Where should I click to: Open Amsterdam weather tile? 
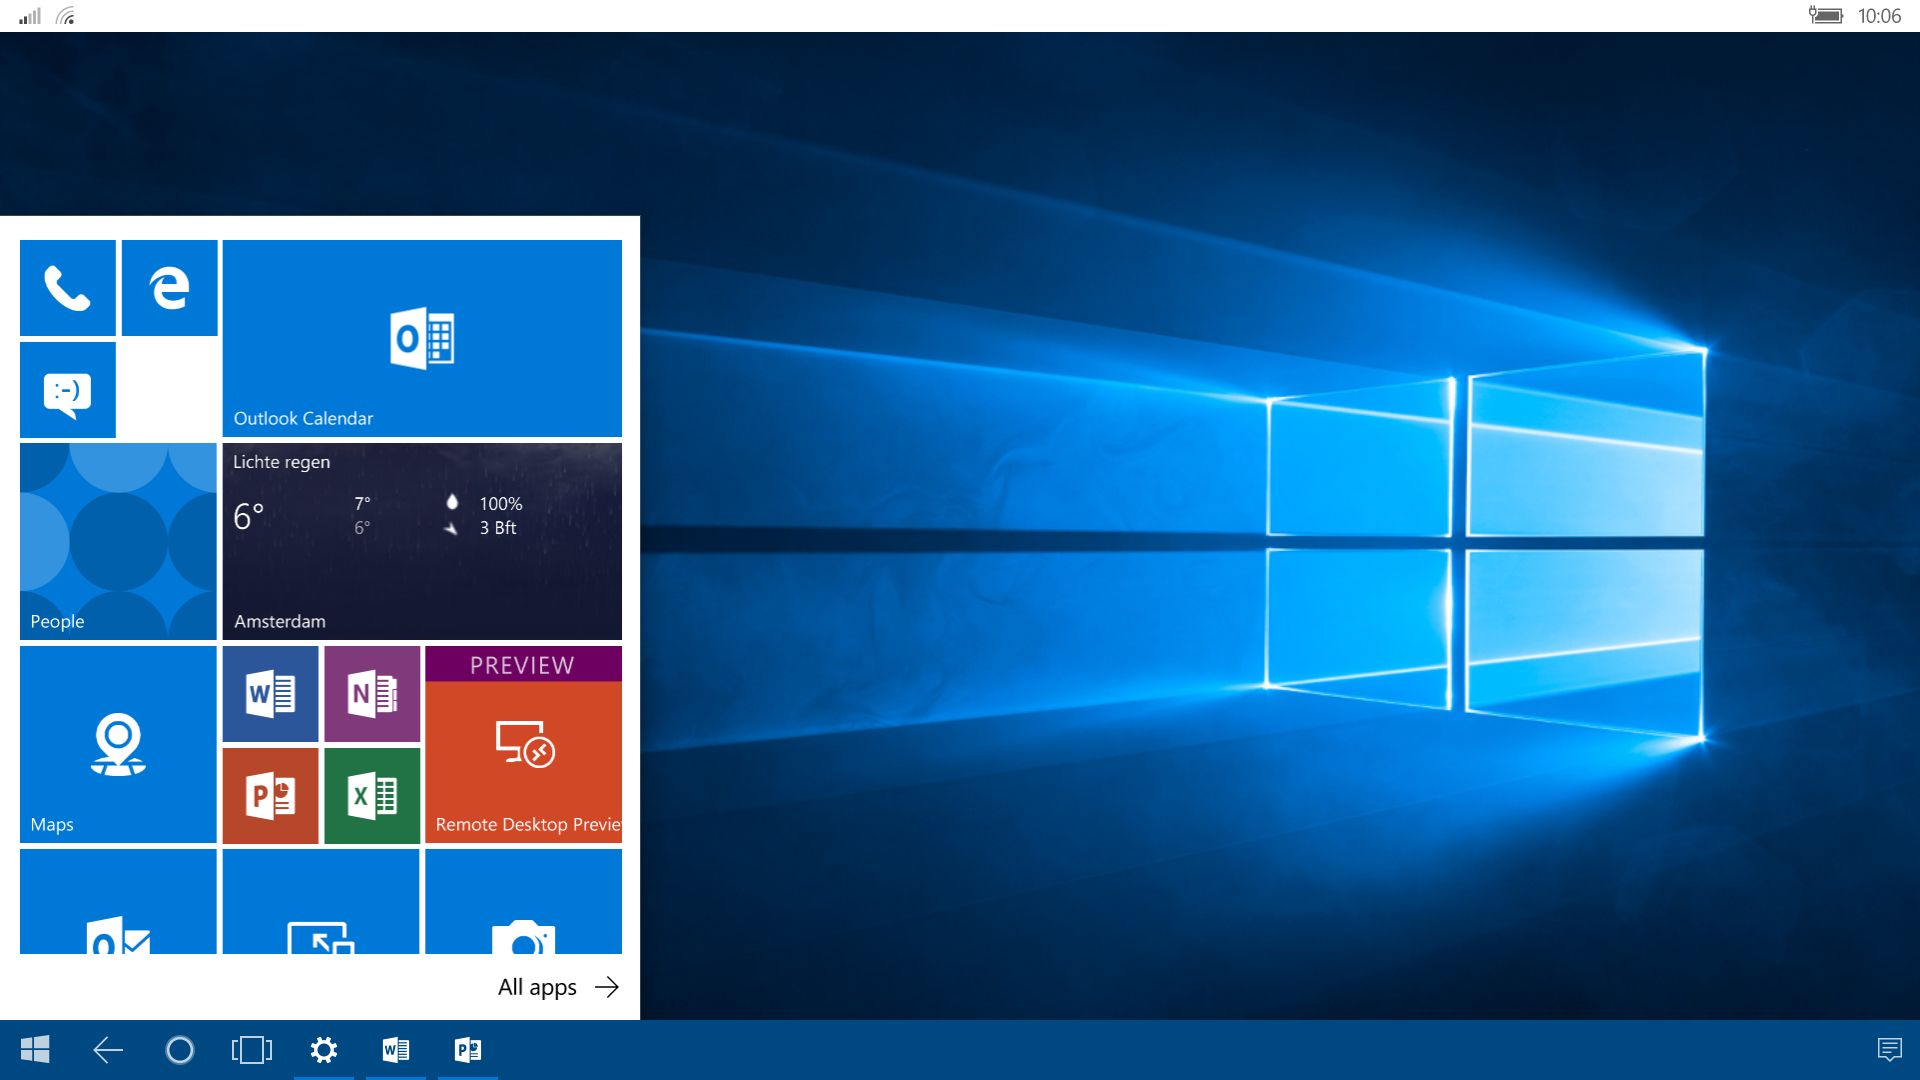[422, 541]
